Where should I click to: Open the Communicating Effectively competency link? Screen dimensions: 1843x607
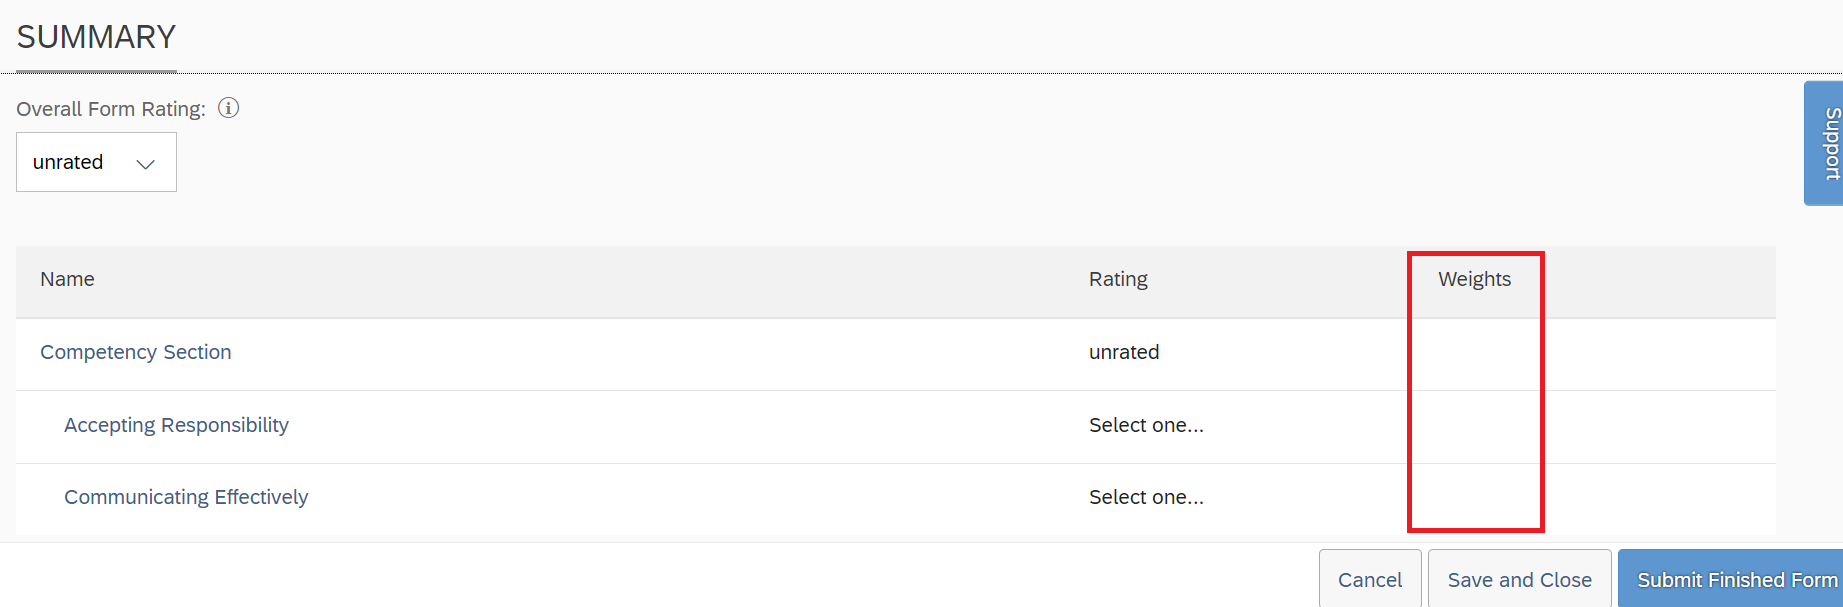(186, 497)
